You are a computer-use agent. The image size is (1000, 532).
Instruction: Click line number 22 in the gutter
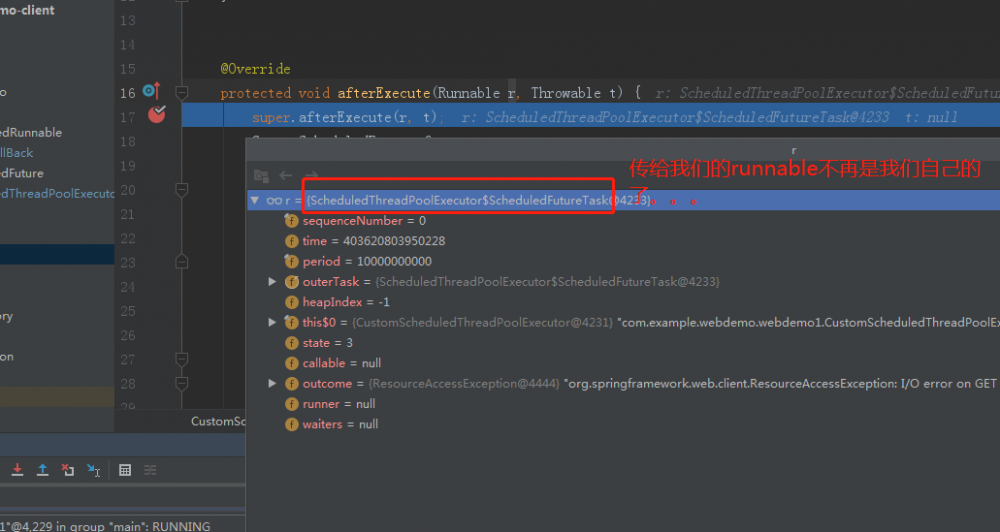point(128,239)
